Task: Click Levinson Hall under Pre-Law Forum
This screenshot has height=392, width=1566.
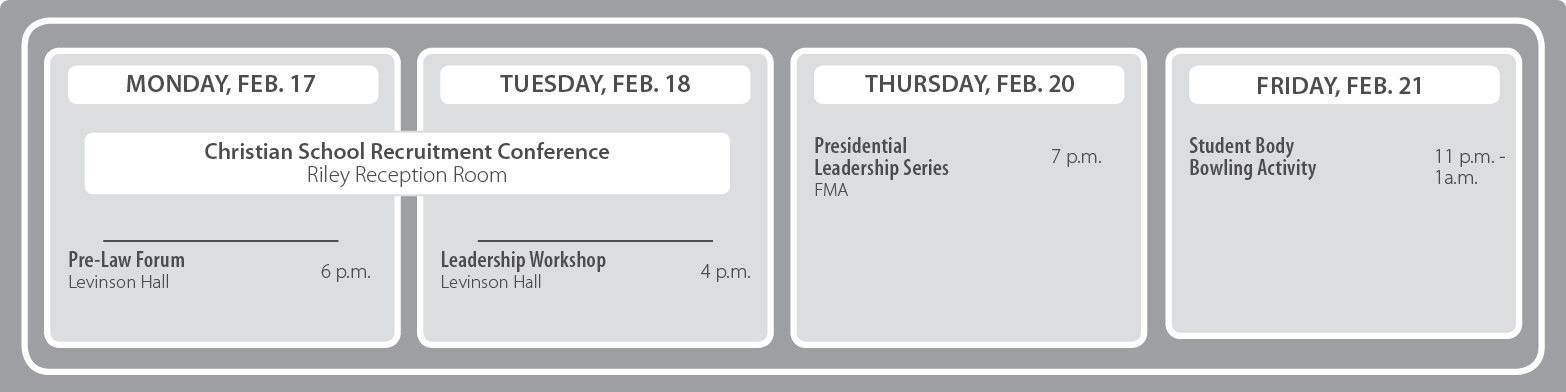Action: [119, 282]
